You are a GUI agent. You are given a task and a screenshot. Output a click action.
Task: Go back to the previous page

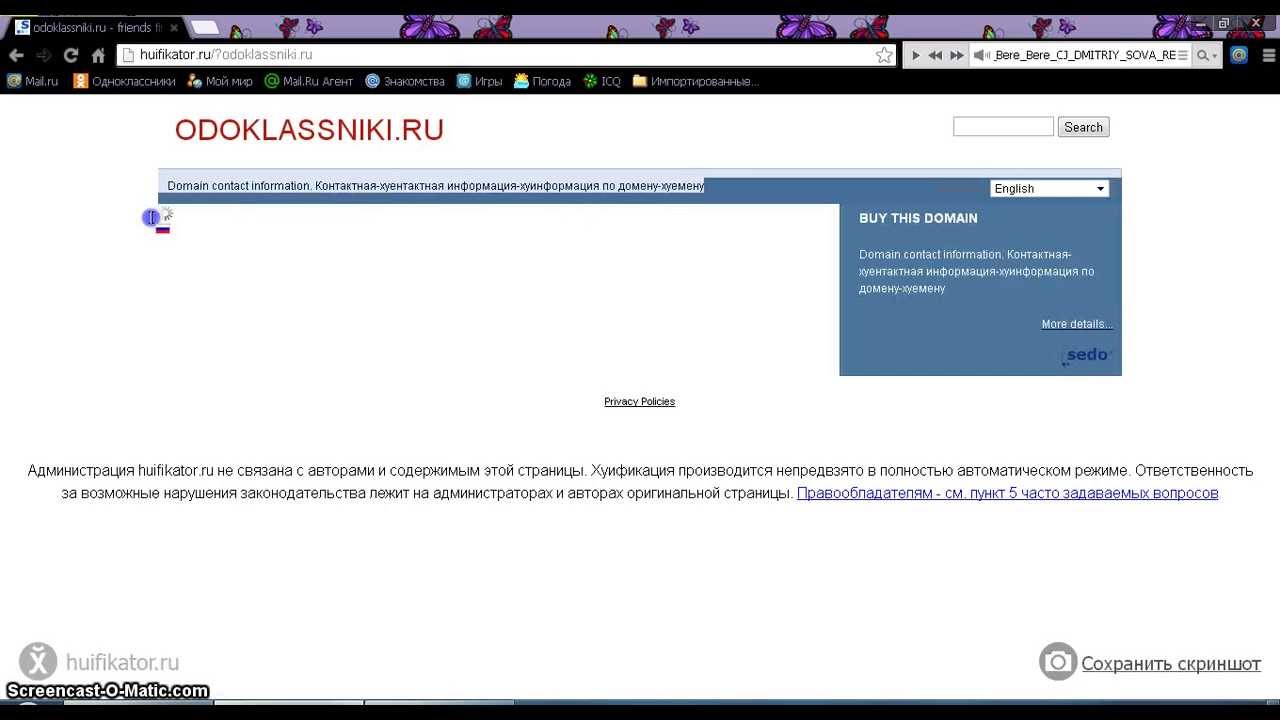tap(16, 55)
